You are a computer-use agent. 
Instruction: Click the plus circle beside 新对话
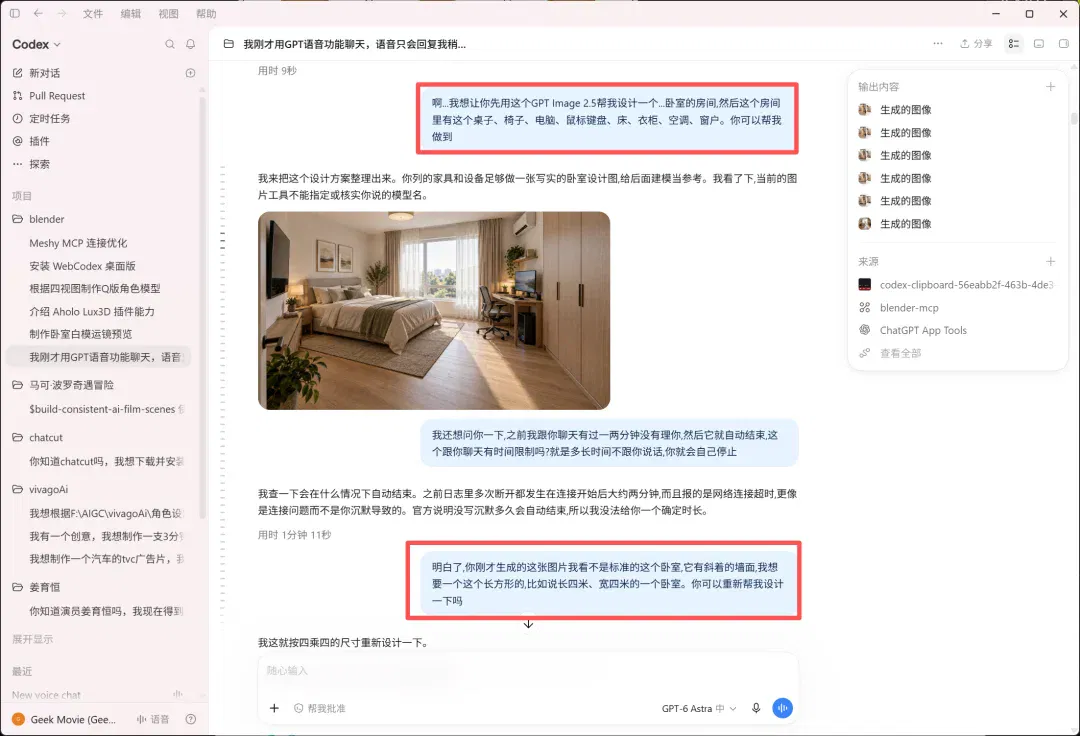coord(191,73)
